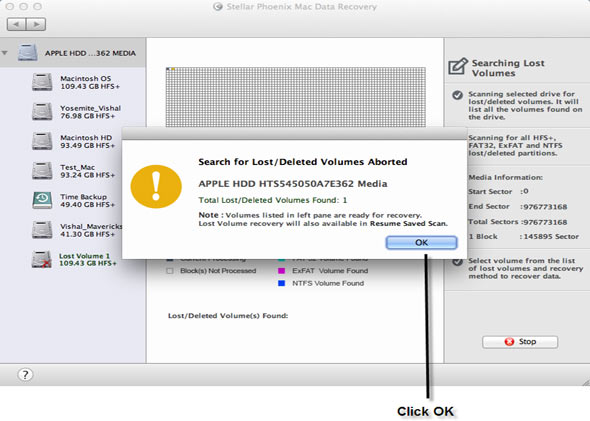This screenshot has width=590, height=421.
Task: Click the Test_Mac 93.24 GB label
Action: [87, 171]
